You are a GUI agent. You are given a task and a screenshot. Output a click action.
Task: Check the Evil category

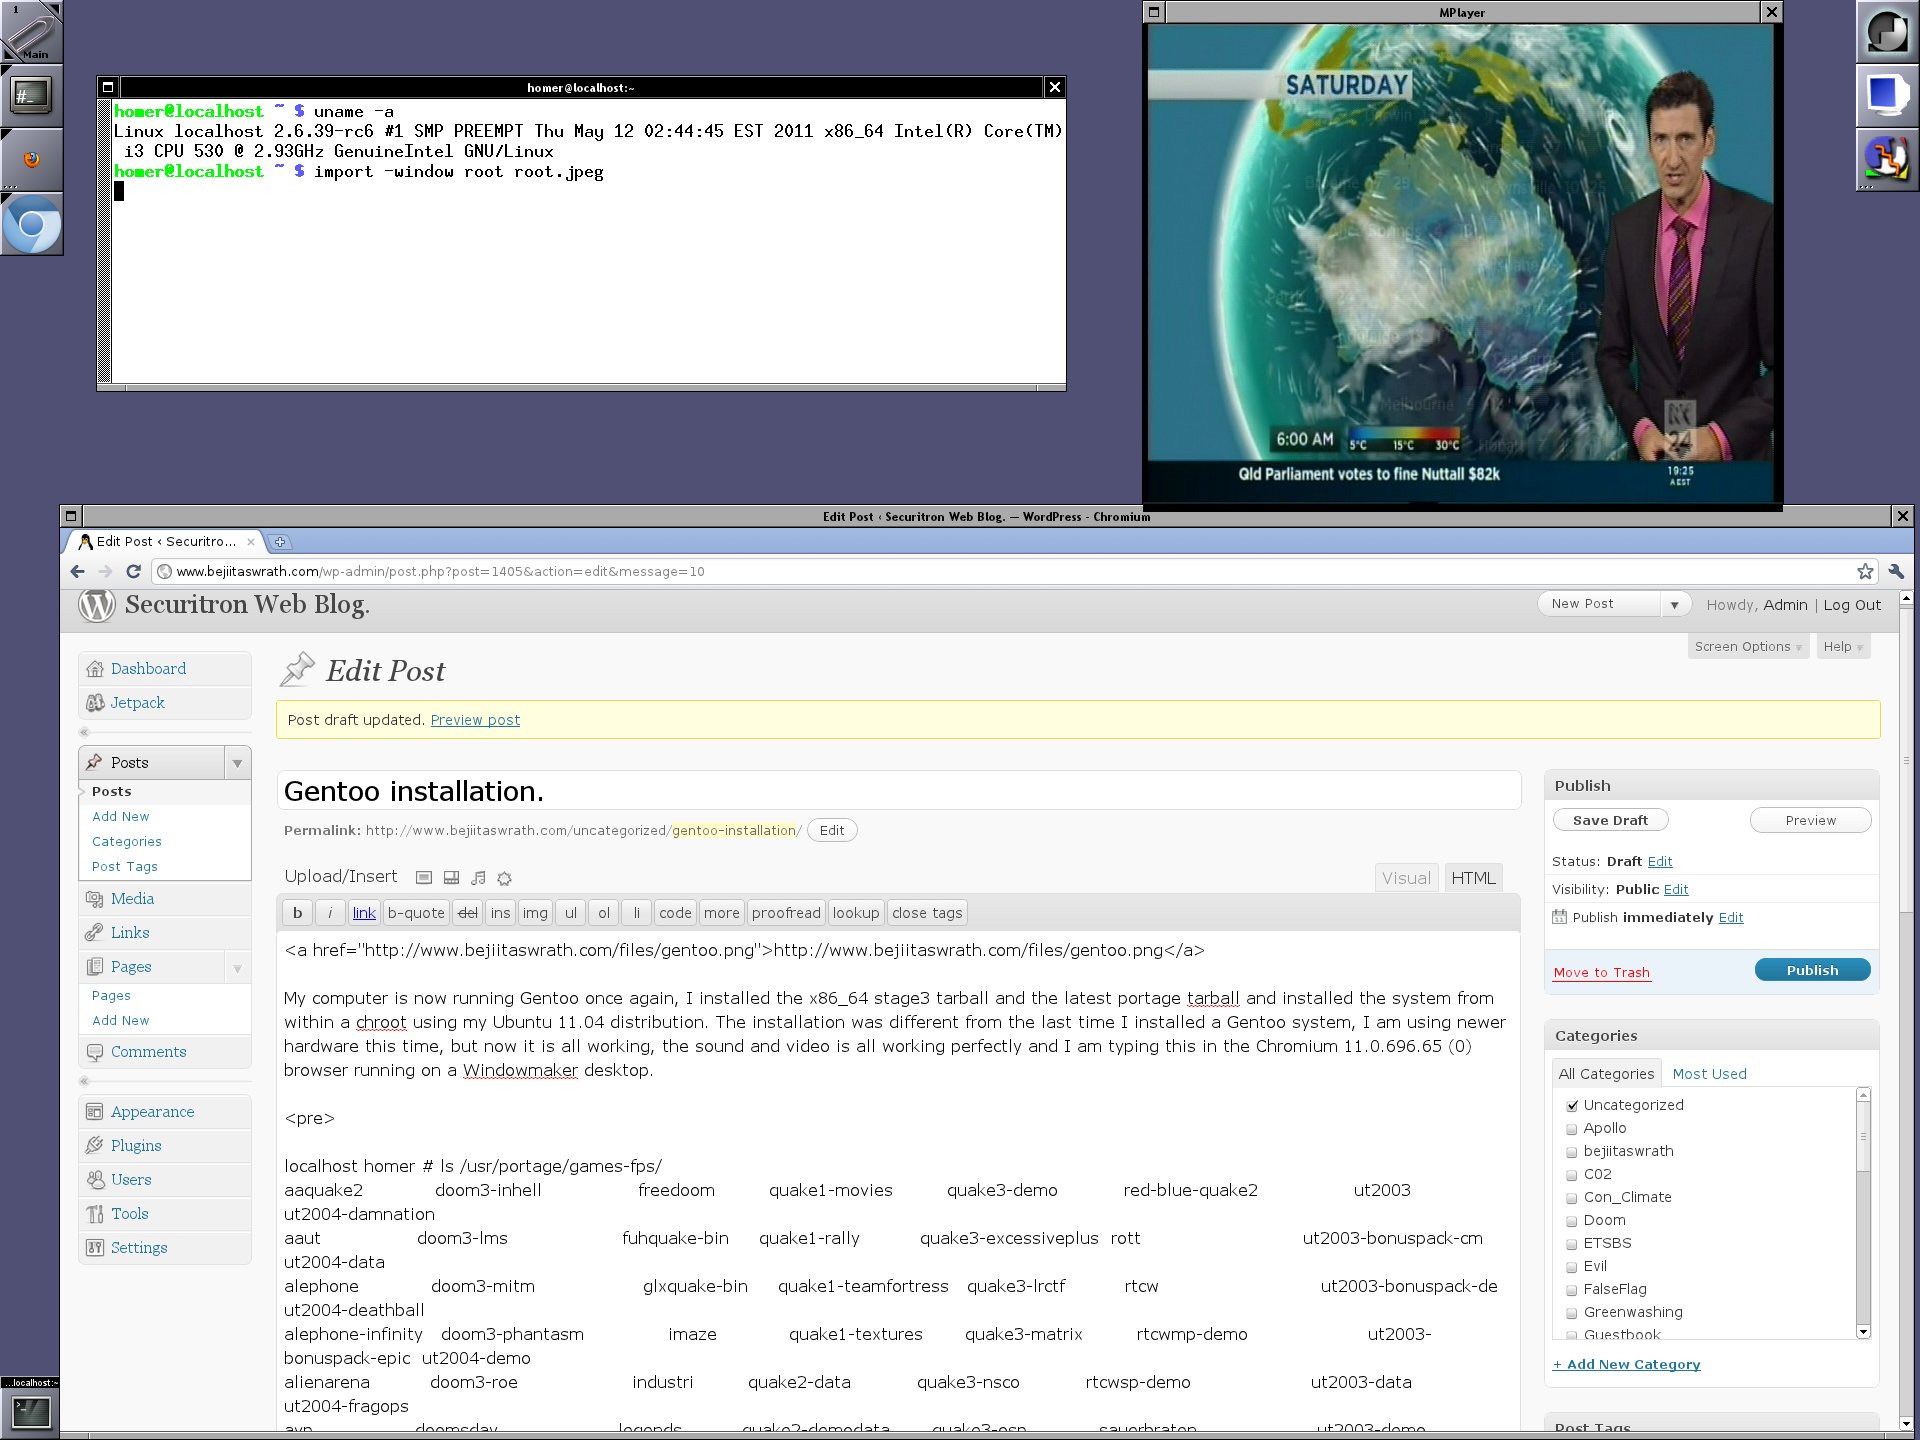coord(1572,1267)
